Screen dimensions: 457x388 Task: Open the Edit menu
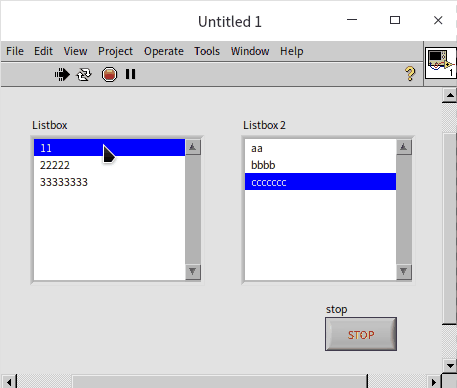[43, 51]
